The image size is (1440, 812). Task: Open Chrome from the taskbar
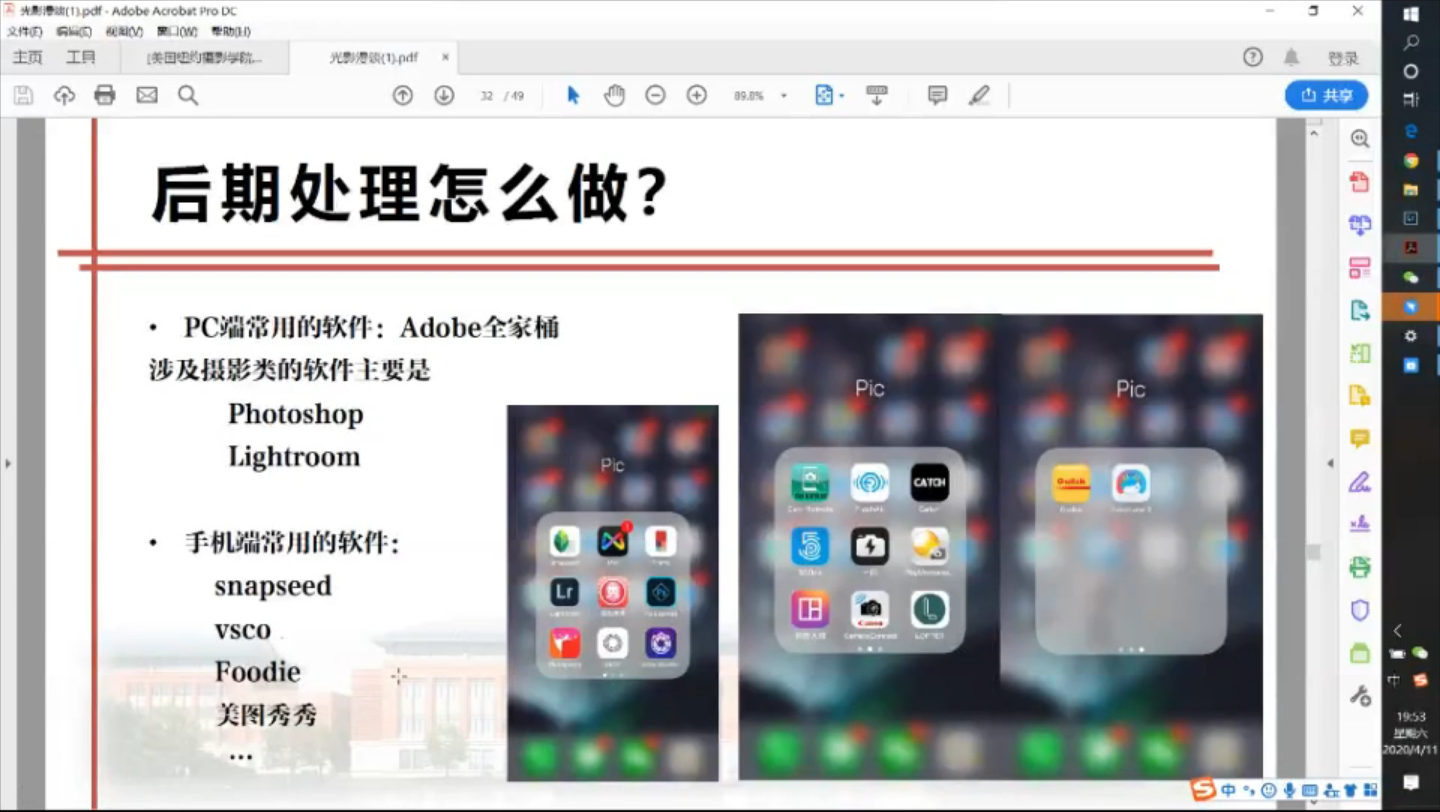pyautogui.click(x=1411, y=160)
